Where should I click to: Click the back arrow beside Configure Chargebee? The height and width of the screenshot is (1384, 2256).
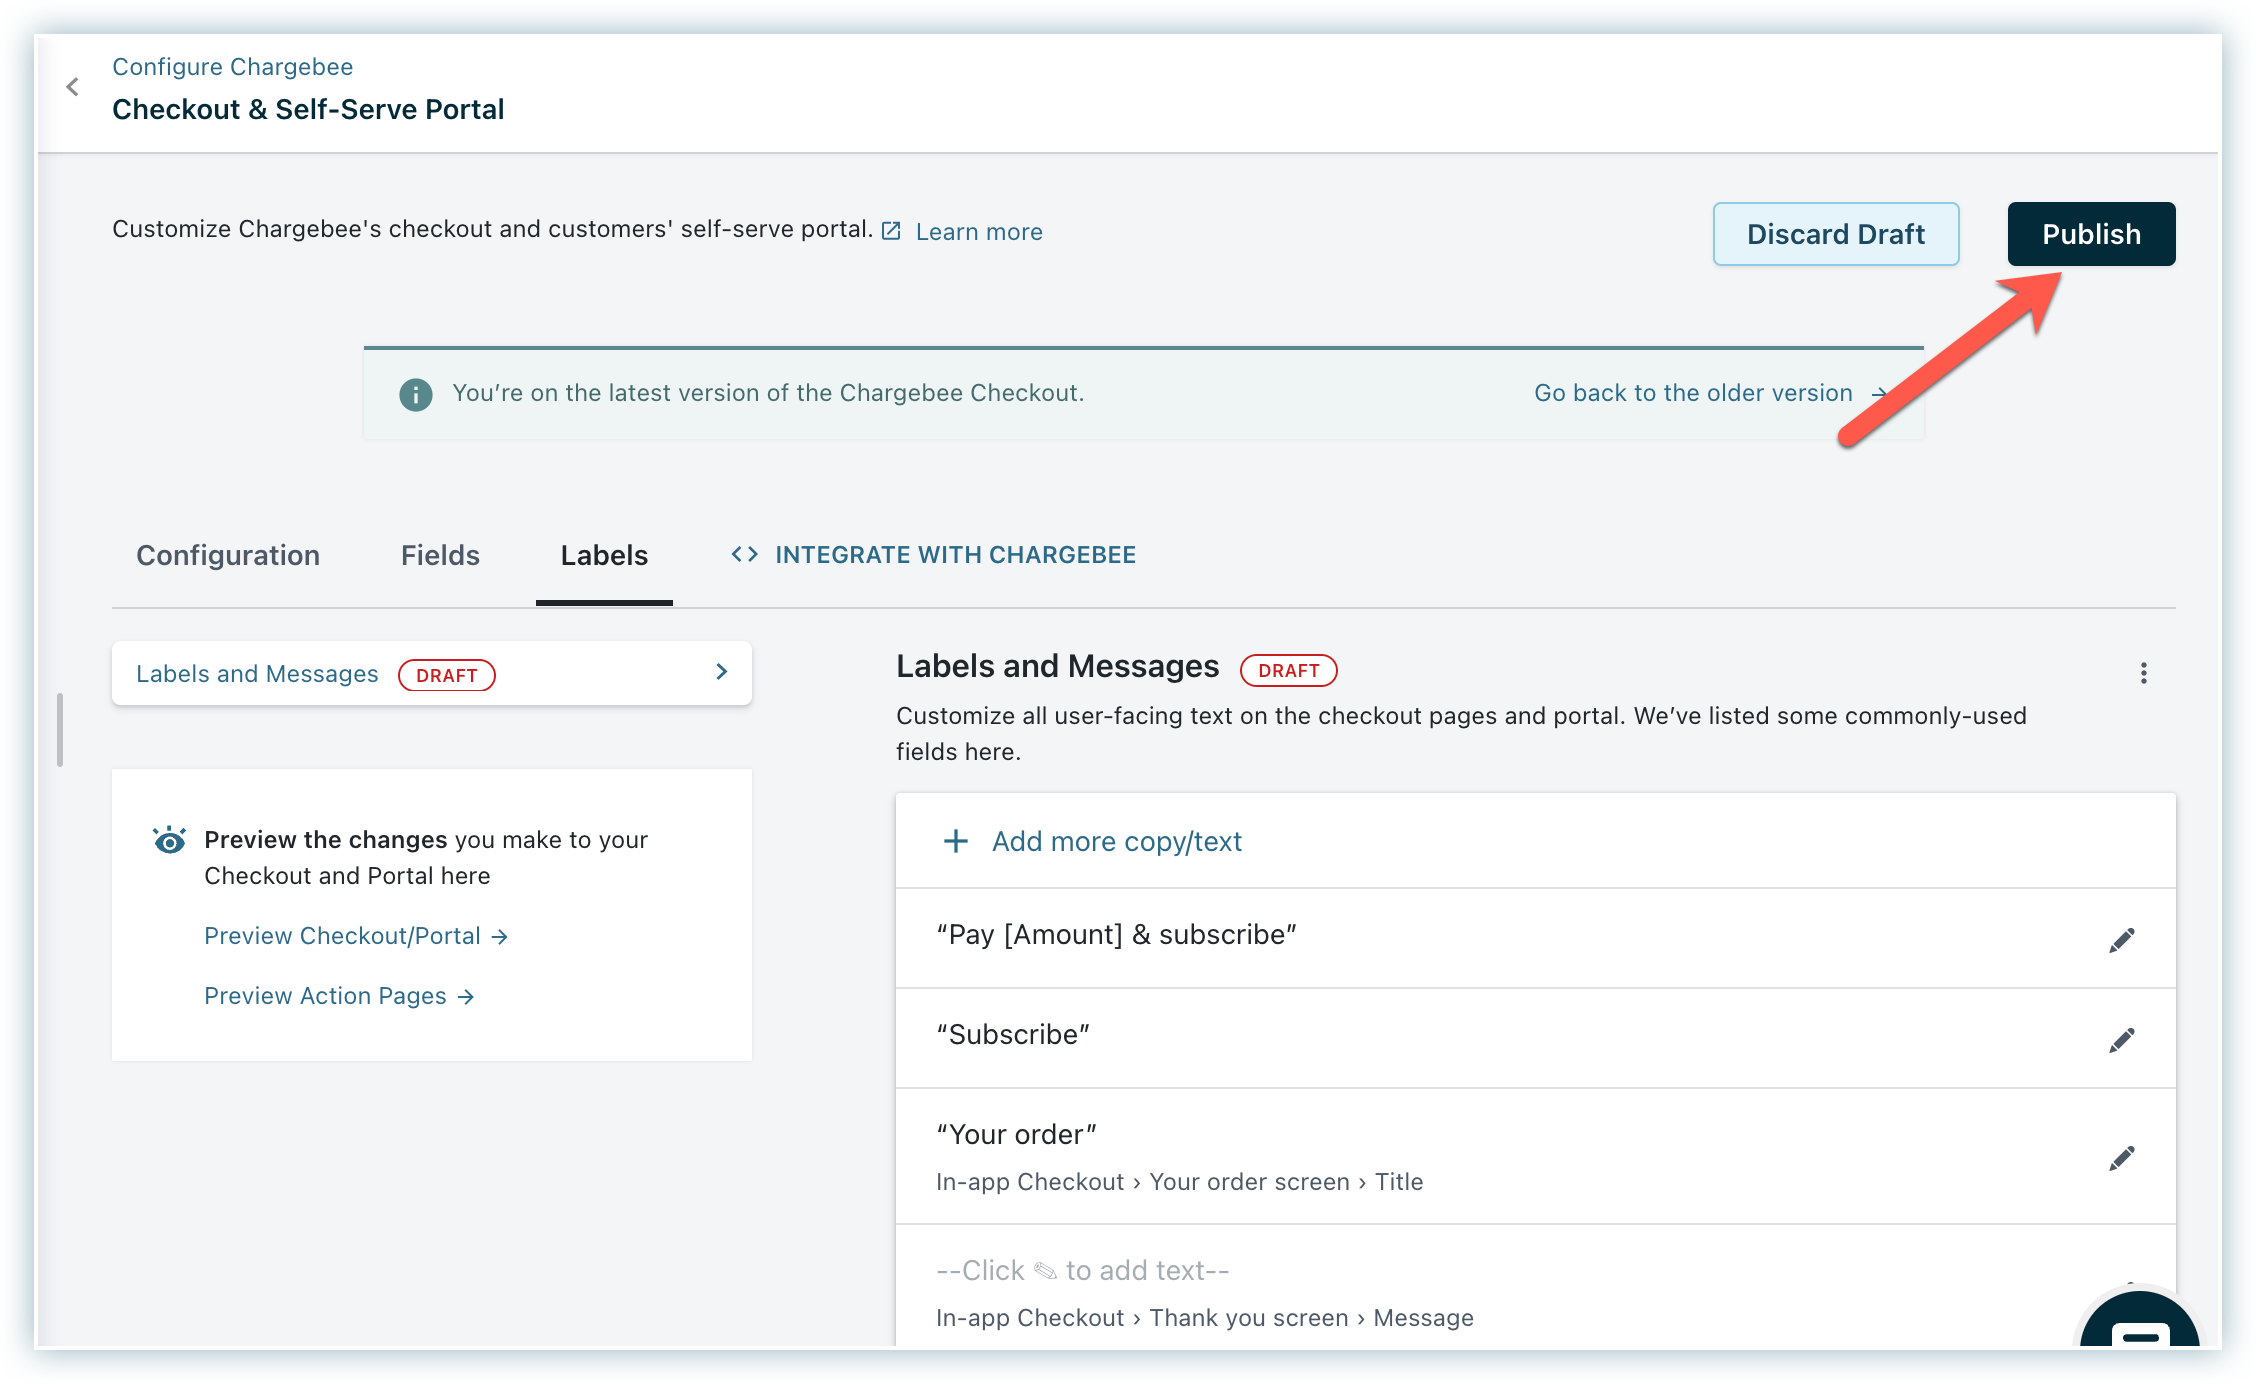point(72,87)
